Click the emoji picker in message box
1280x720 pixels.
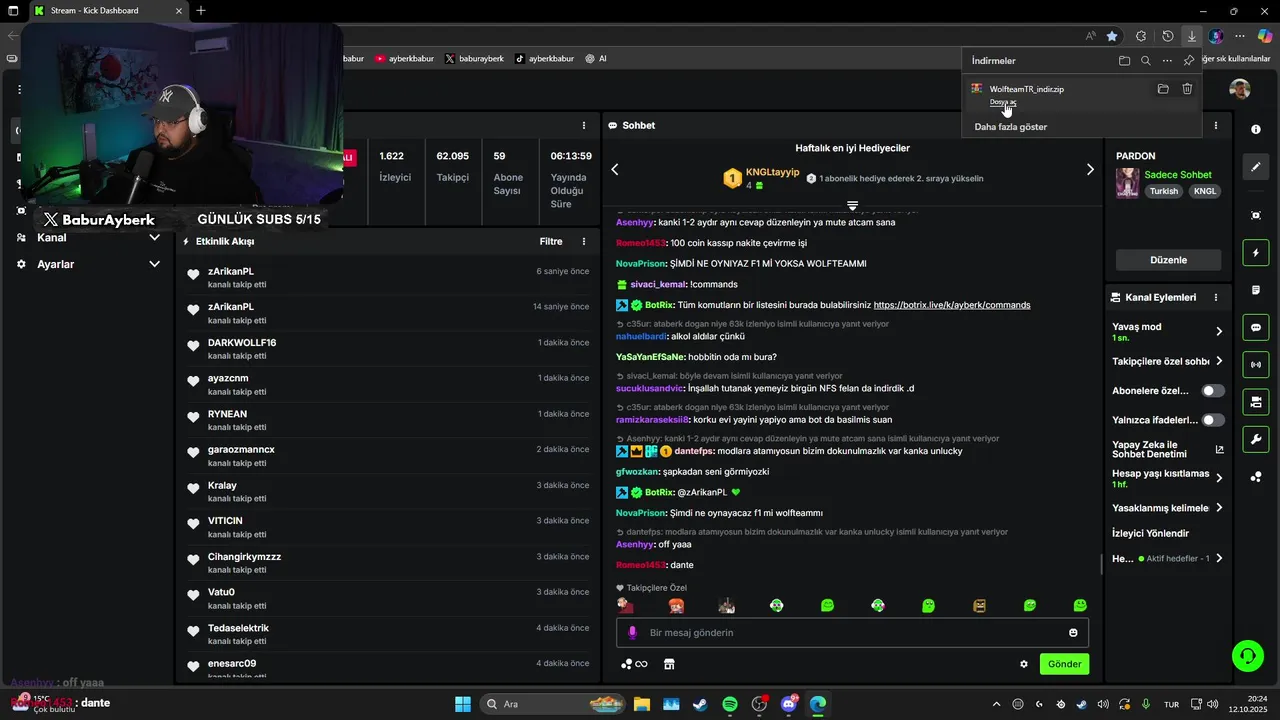click(x=1073, y=633)
